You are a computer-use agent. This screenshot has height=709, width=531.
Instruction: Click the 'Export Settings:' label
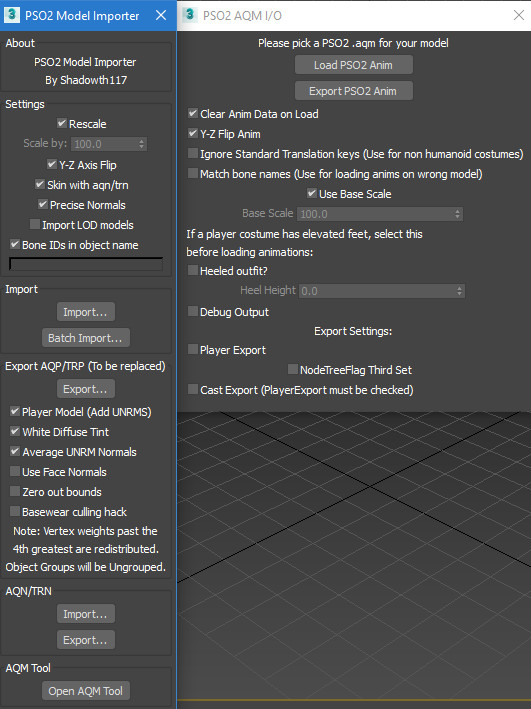click(x=353, y=331)
